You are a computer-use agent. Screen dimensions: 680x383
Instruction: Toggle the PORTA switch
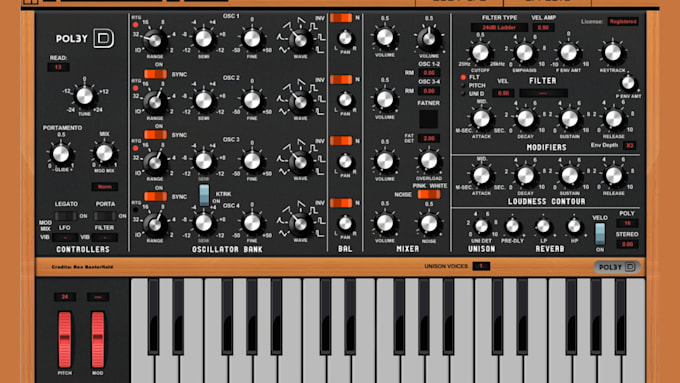click(x=105, y=216)
